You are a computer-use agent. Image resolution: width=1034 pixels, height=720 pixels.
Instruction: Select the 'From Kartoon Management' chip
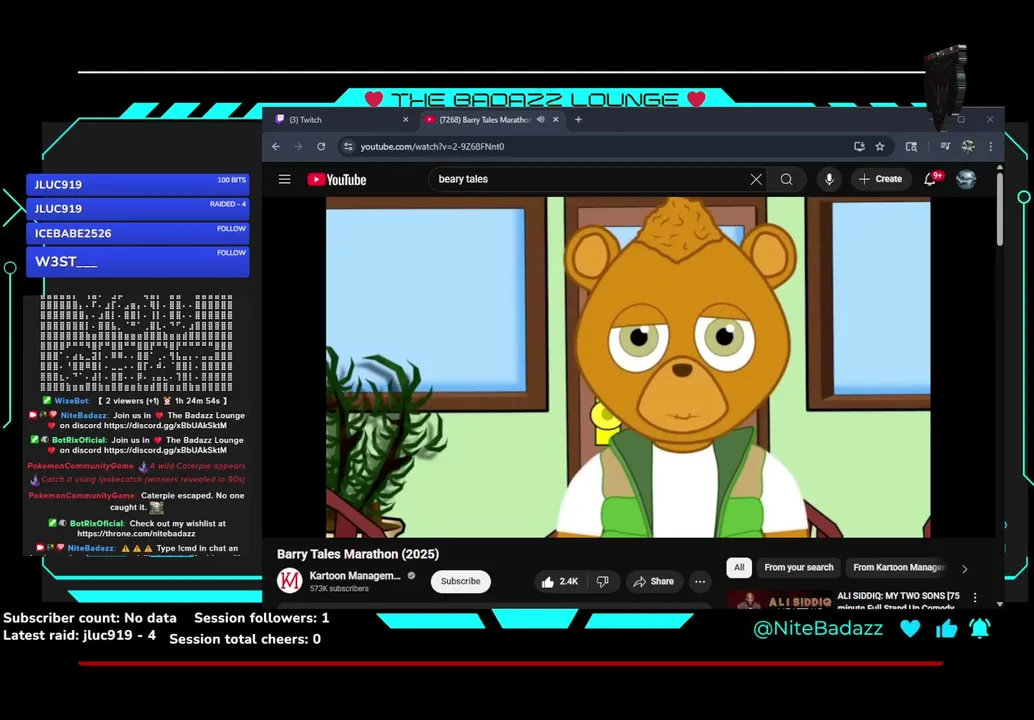pos(899,567)
